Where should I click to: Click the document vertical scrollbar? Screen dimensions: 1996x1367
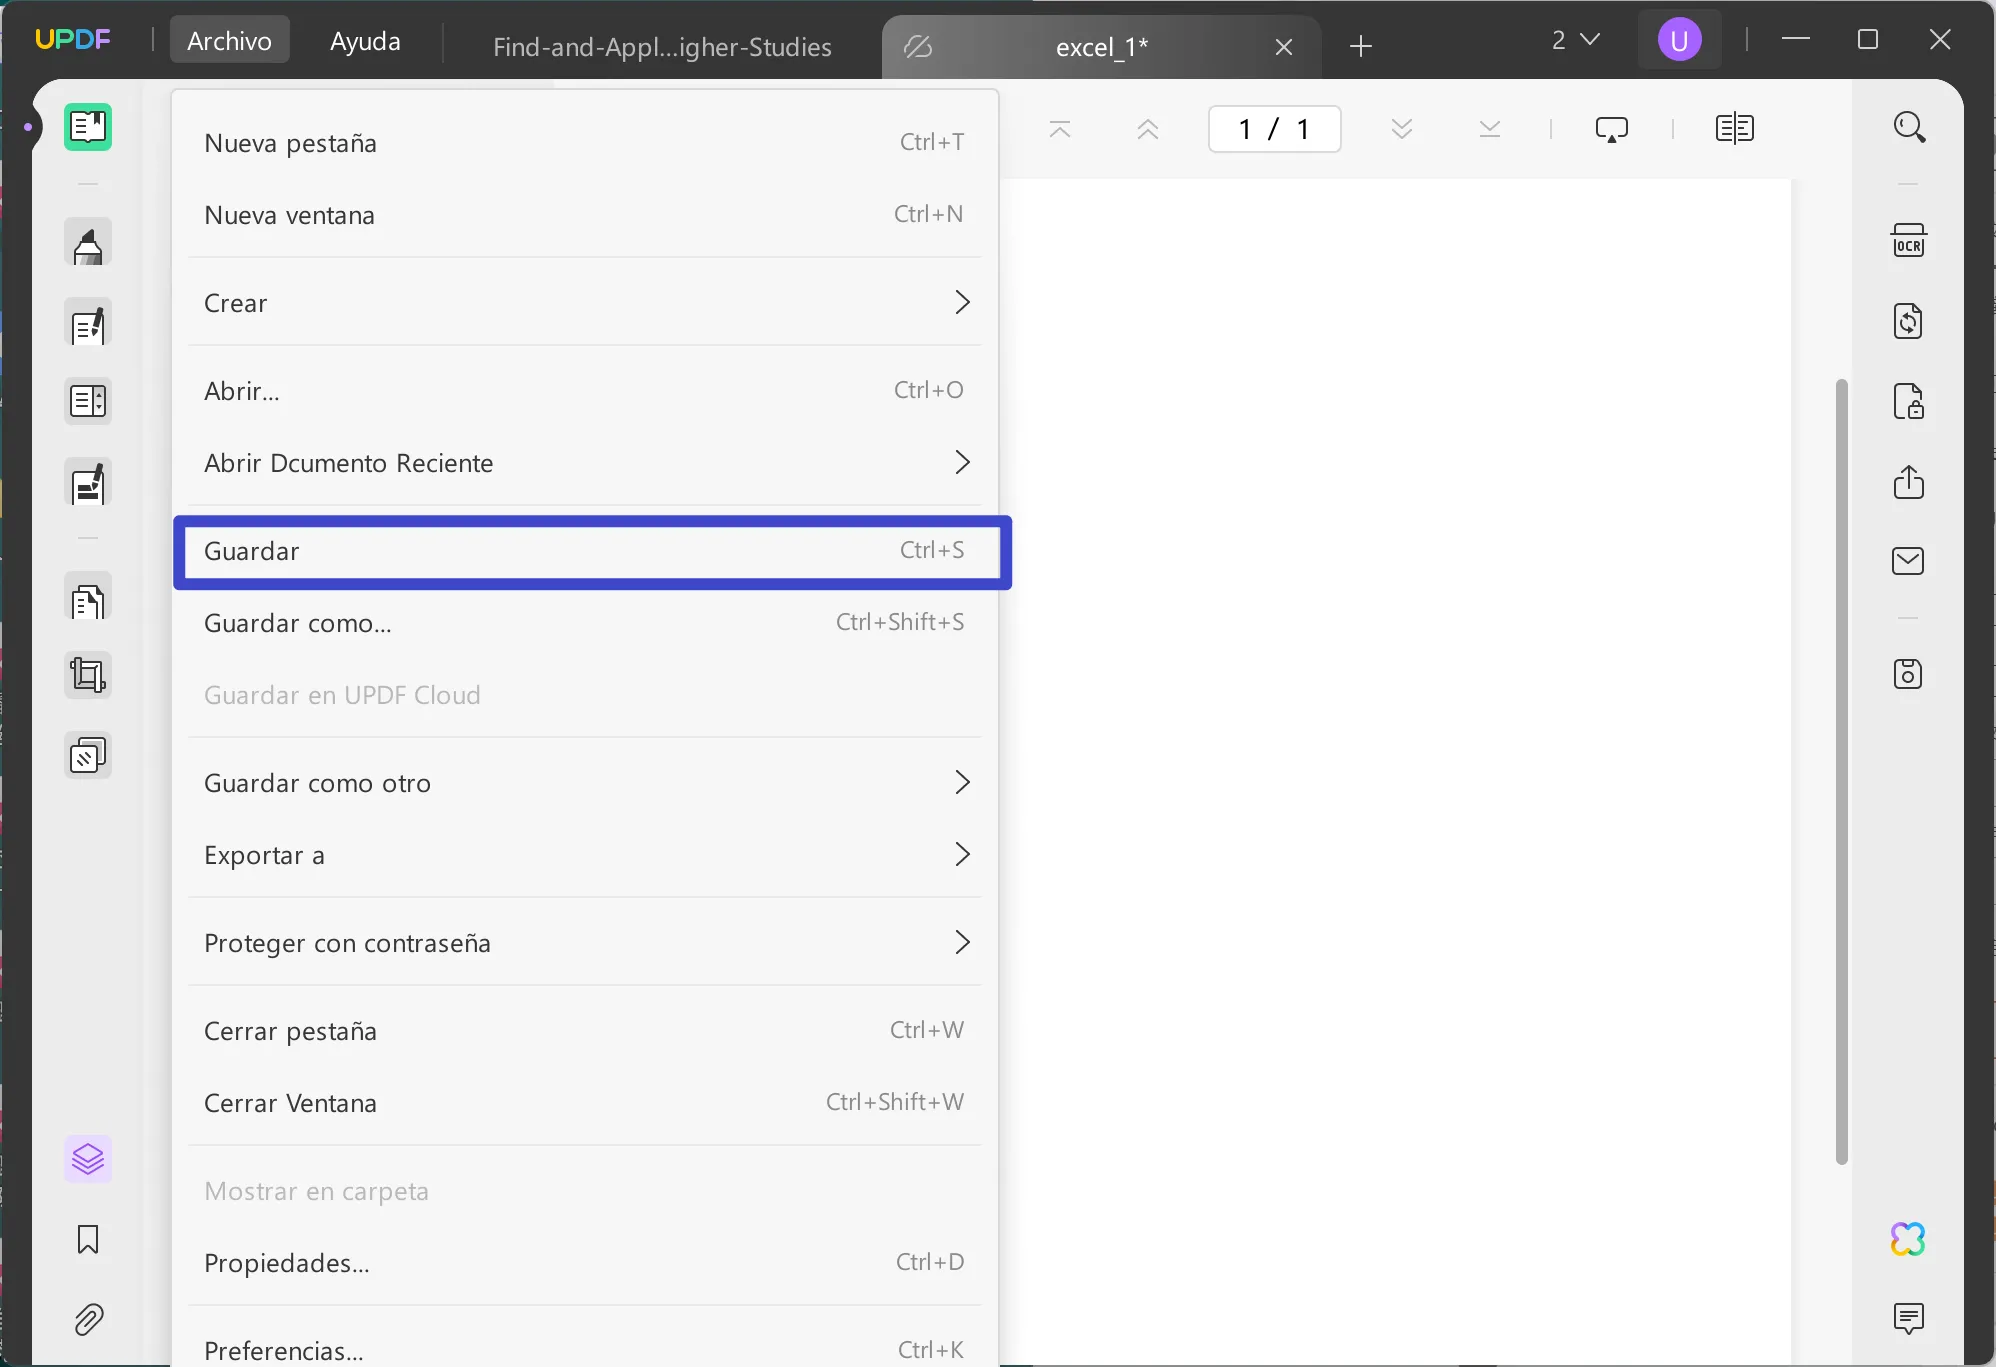coord(1842,771)
